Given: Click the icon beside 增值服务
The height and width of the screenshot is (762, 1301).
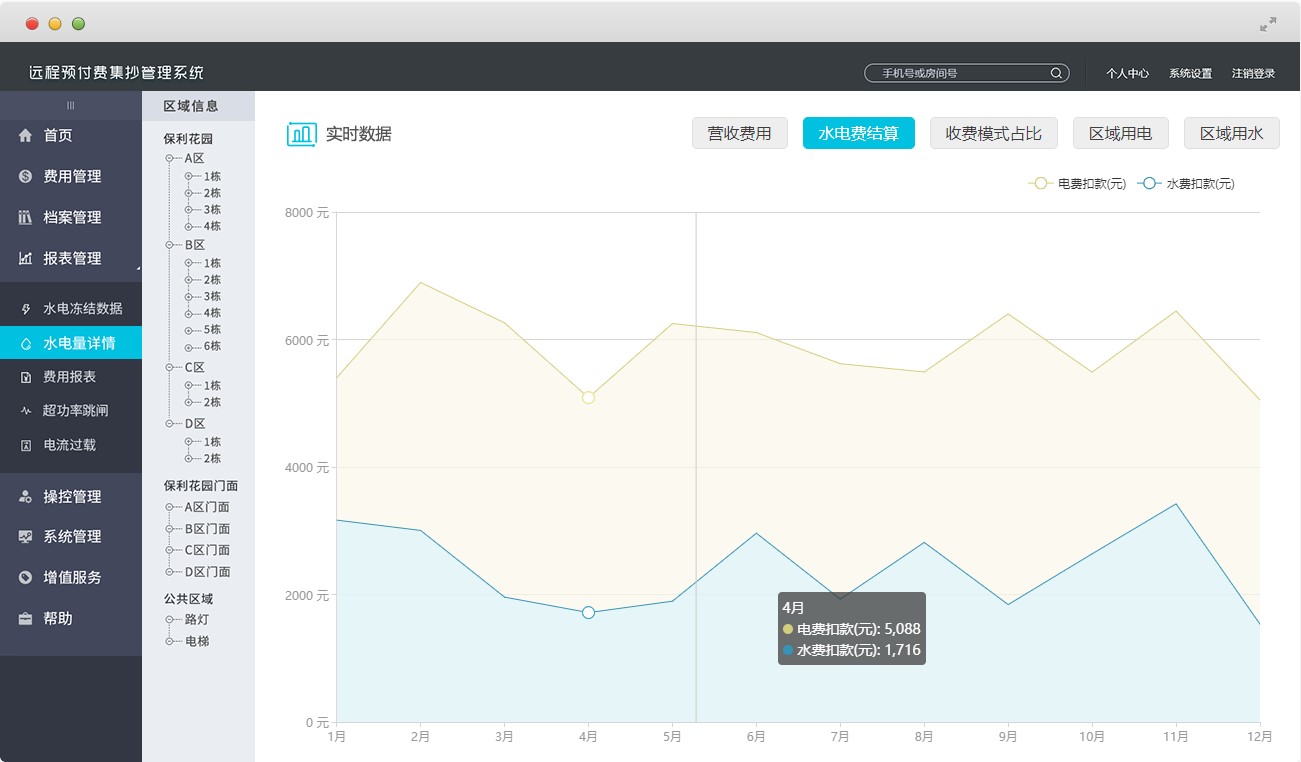Looking at the screenshot, I should pyautogui.click(x=25, y=578).
